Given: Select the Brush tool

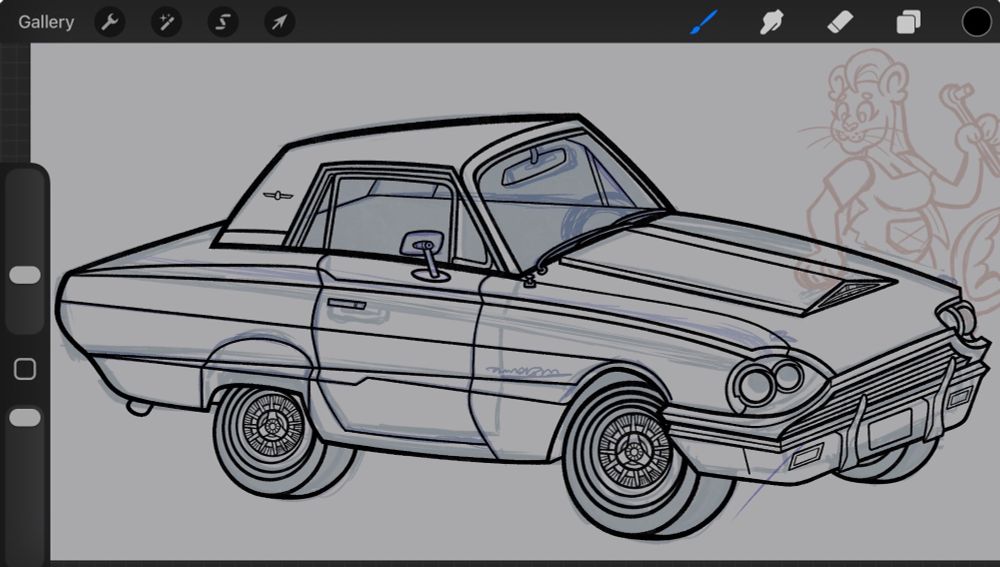Looking at the screenshot, I should point(705,22).
